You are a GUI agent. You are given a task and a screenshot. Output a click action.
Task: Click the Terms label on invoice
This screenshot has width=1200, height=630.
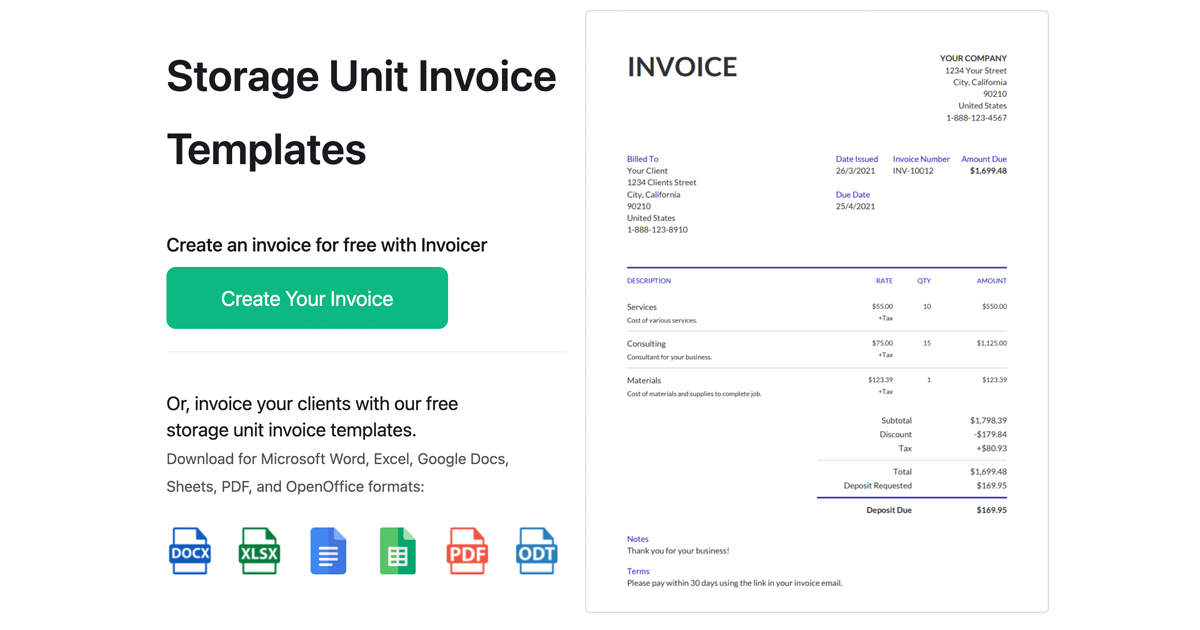pos(638,571)
